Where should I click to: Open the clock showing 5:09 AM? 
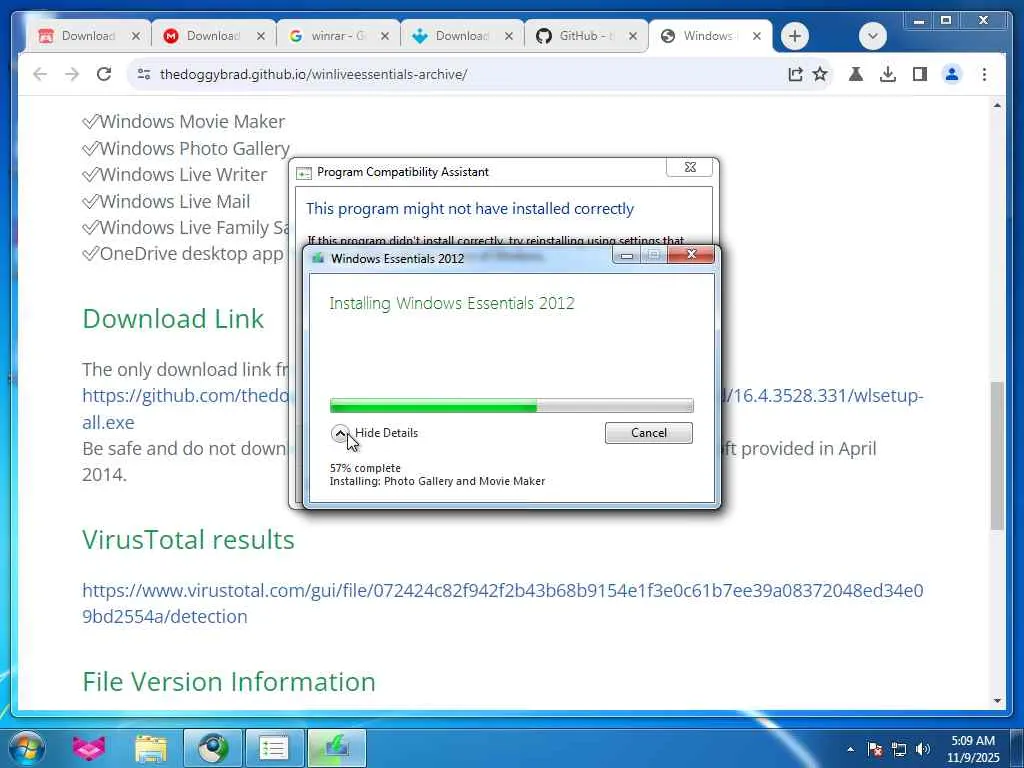pyautogui.click(x=973, y=749)
